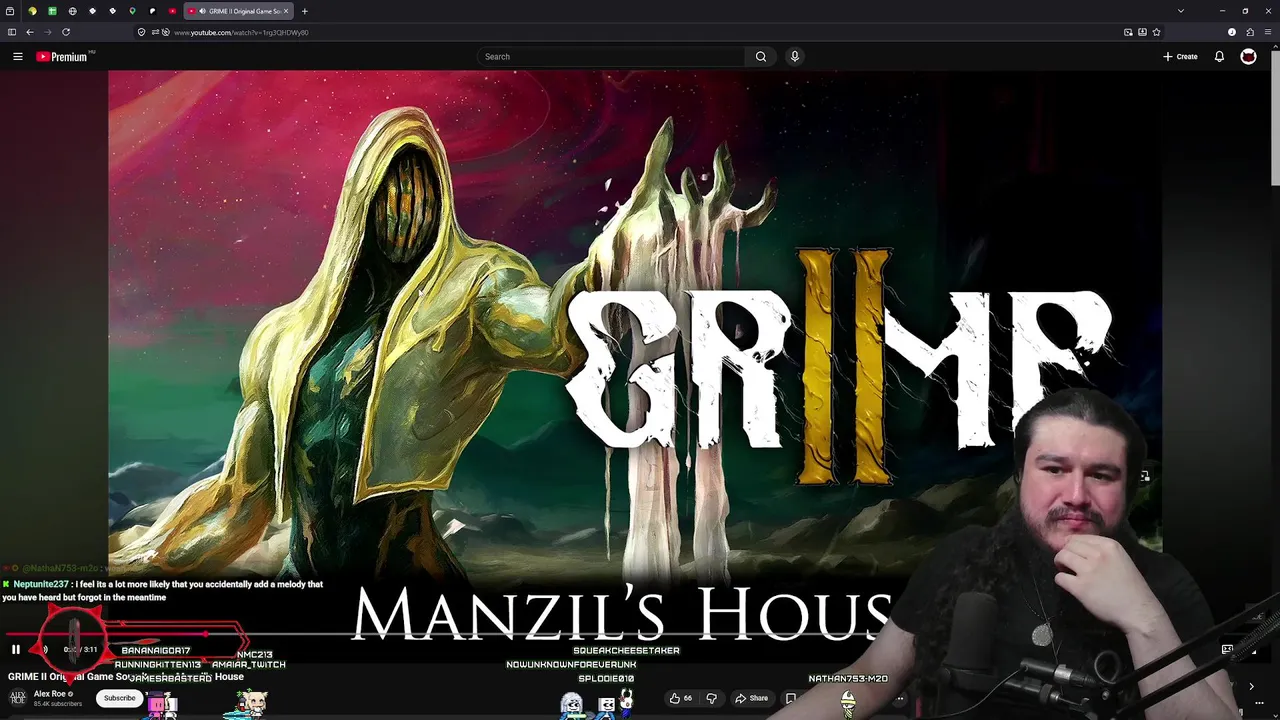The width and height of the screenshot is (1280, 720).
Task: Dislike the video
Action: click(x=711, y=698)
